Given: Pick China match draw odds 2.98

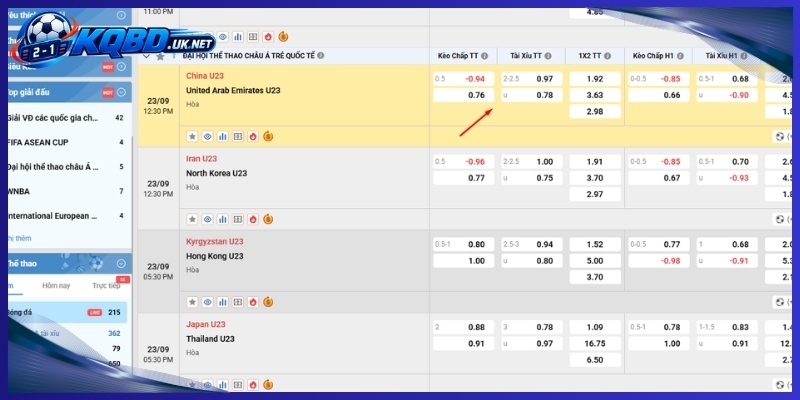Looking at the screenshot, I should coord(595,111).
